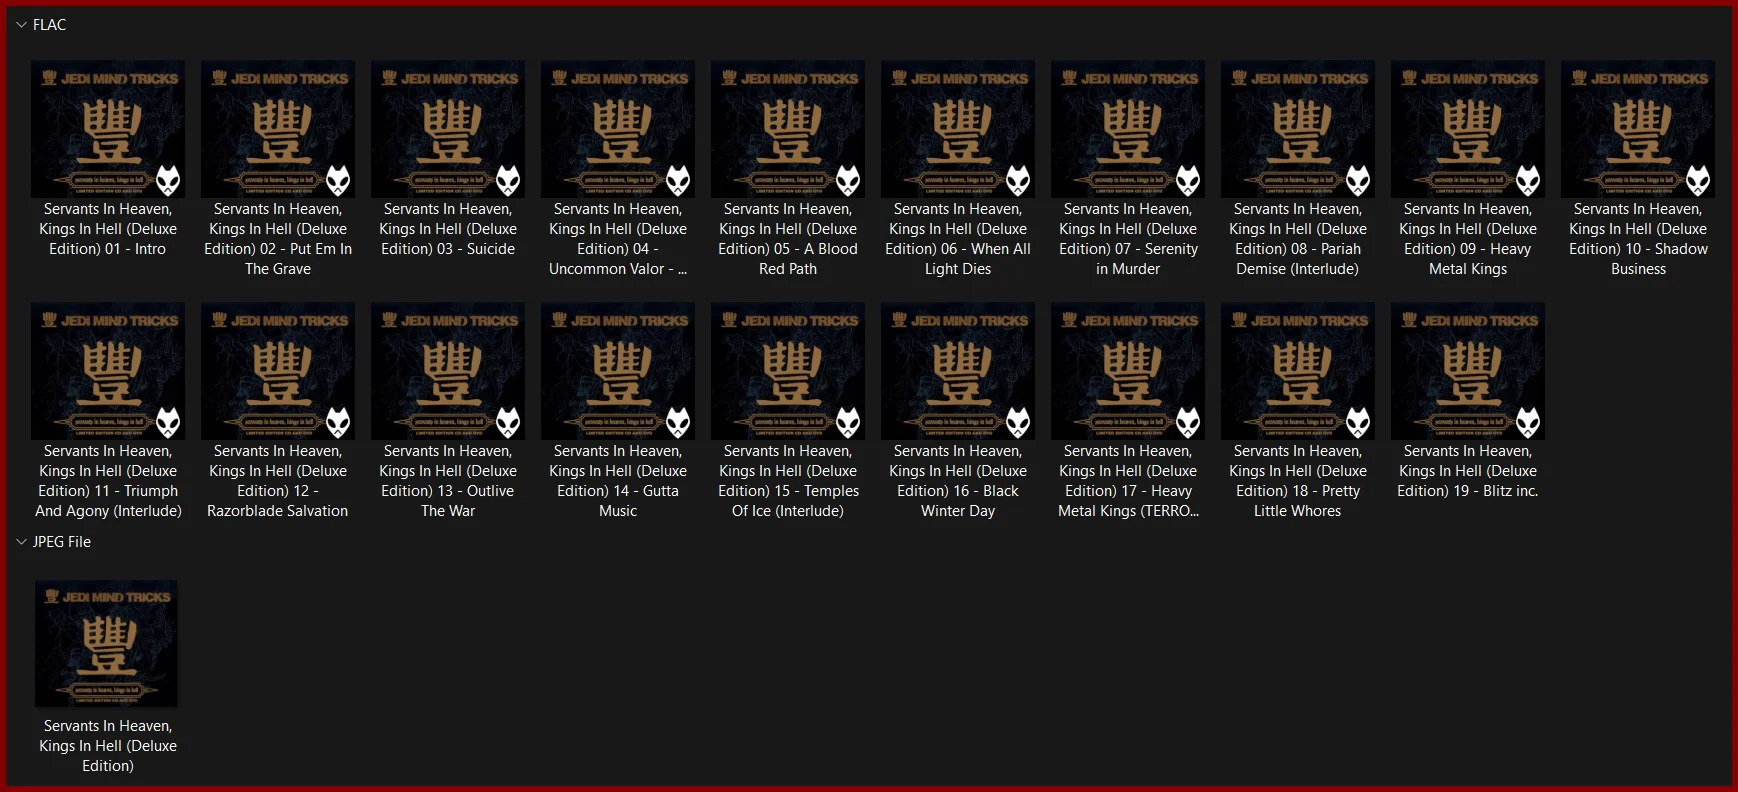Select file icon for 02 - Put Em In The Grave
The width and height of the screenshot is (1738, 792).
tap(278, 129)
